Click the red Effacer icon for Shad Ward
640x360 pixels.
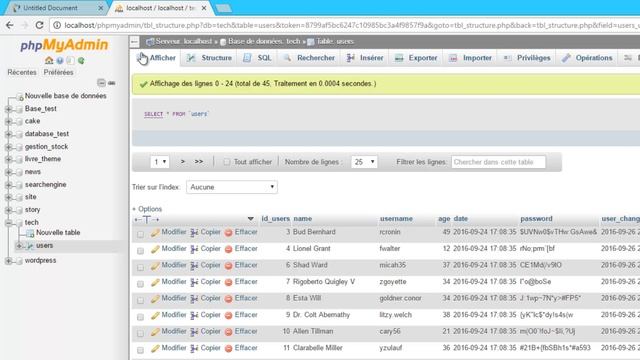(229, 266)
